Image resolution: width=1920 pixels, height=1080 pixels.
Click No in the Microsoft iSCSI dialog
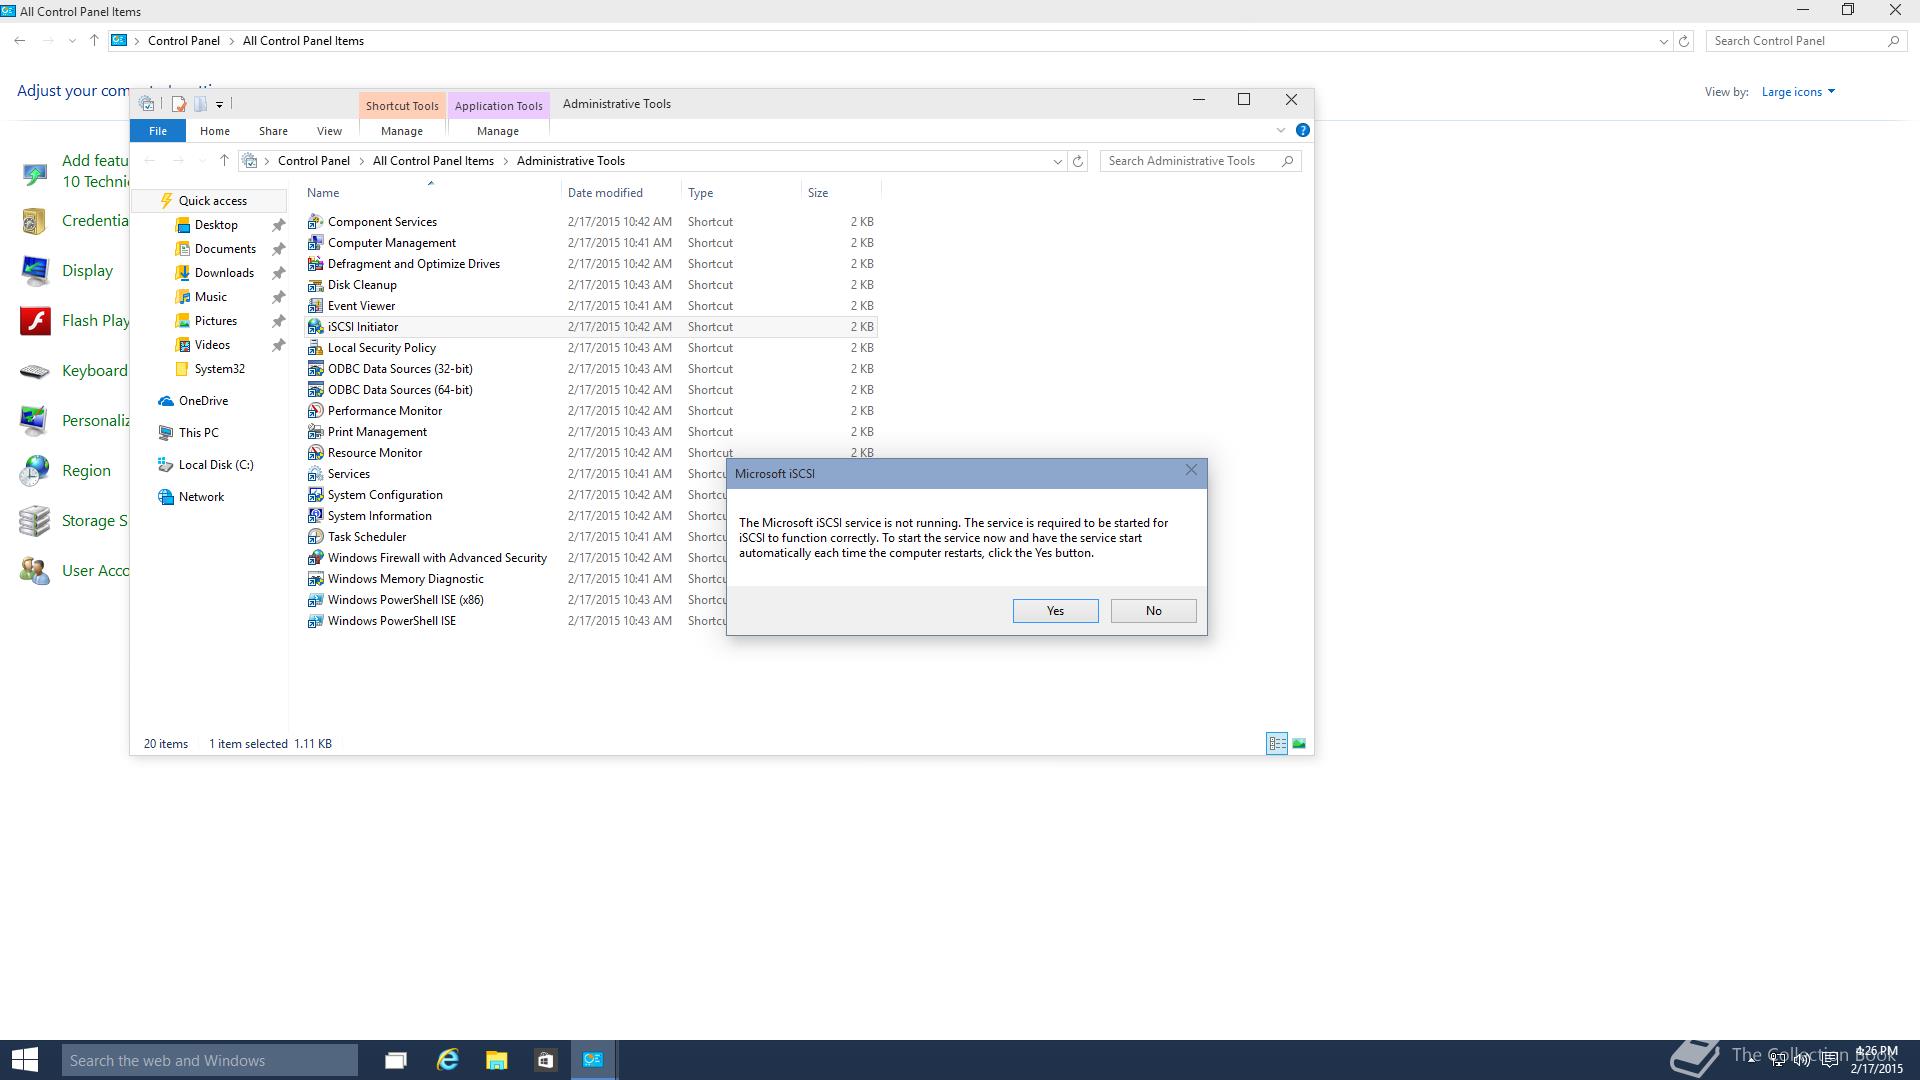1153,611
